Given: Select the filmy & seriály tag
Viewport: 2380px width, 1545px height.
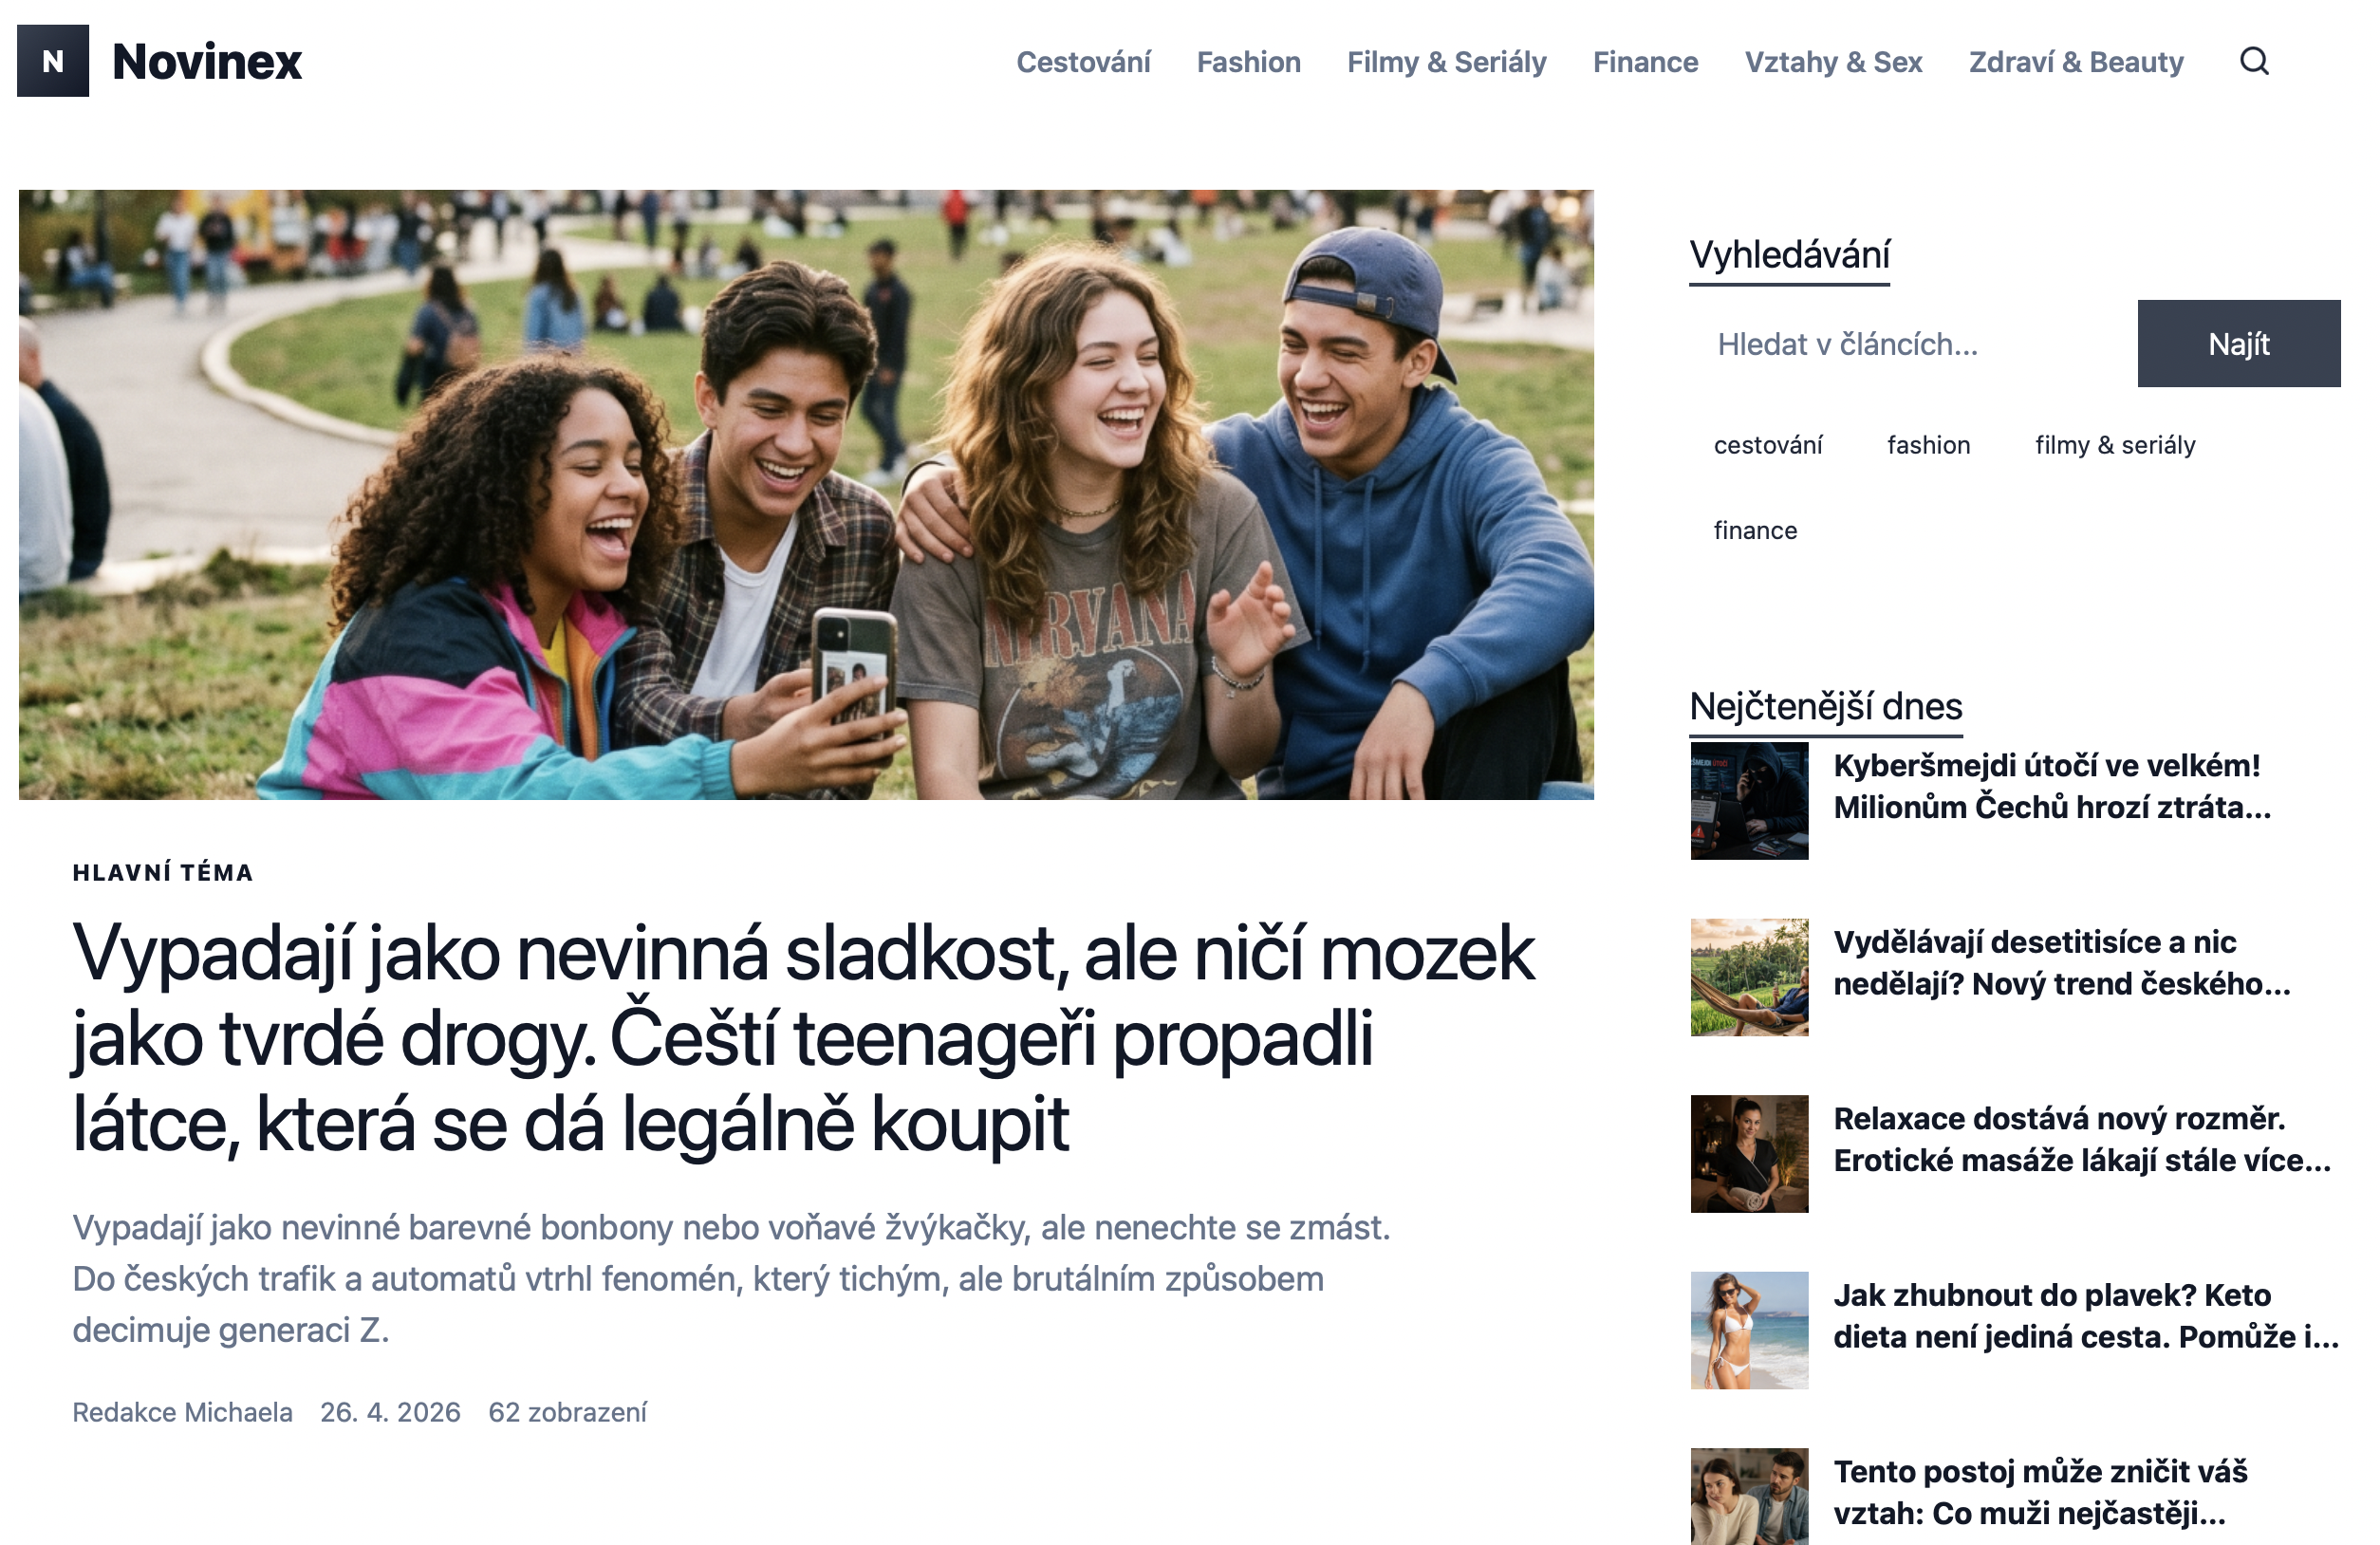Looking at the screenshot, I should pyautogui.click(x=2114, y=445).
